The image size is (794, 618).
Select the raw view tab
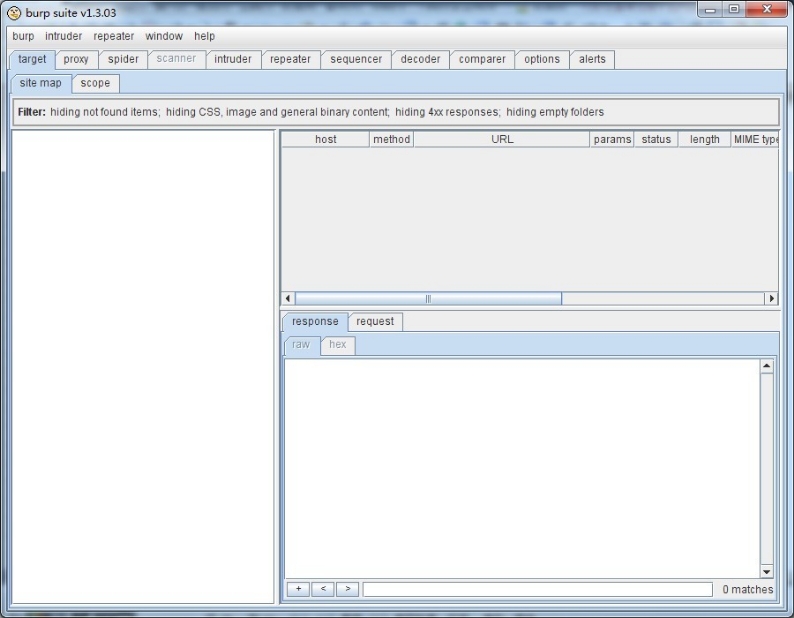point(301,345)
